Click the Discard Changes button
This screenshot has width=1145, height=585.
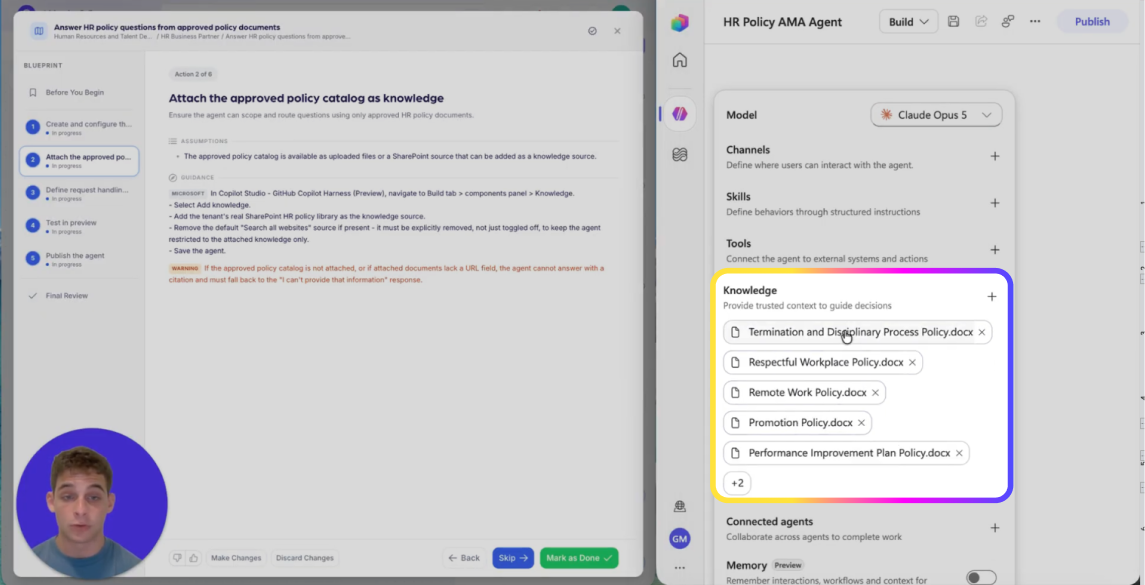305,558
